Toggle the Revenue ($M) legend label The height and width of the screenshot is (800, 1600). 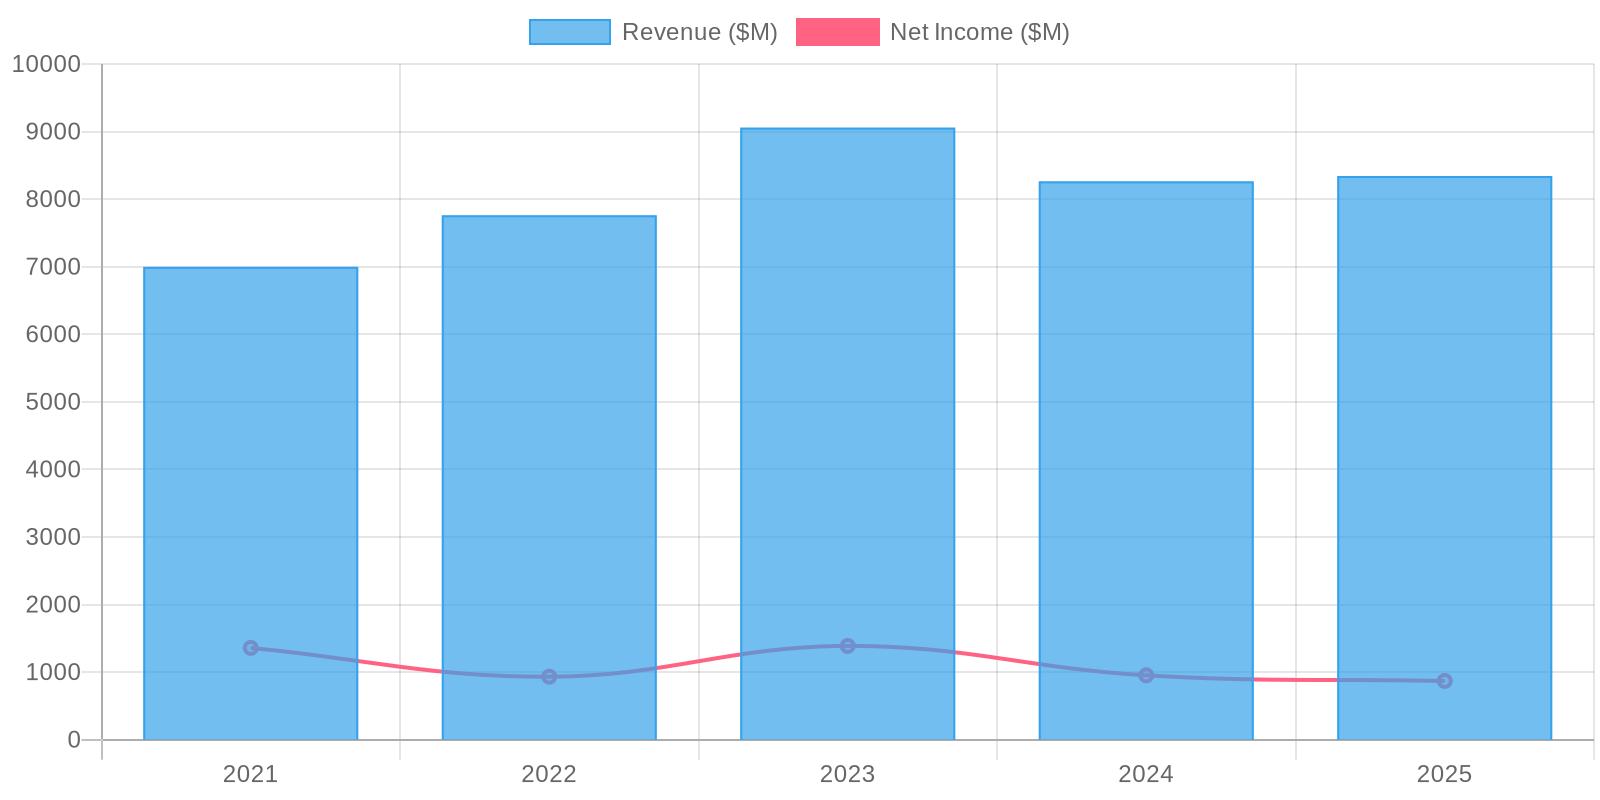699,32
